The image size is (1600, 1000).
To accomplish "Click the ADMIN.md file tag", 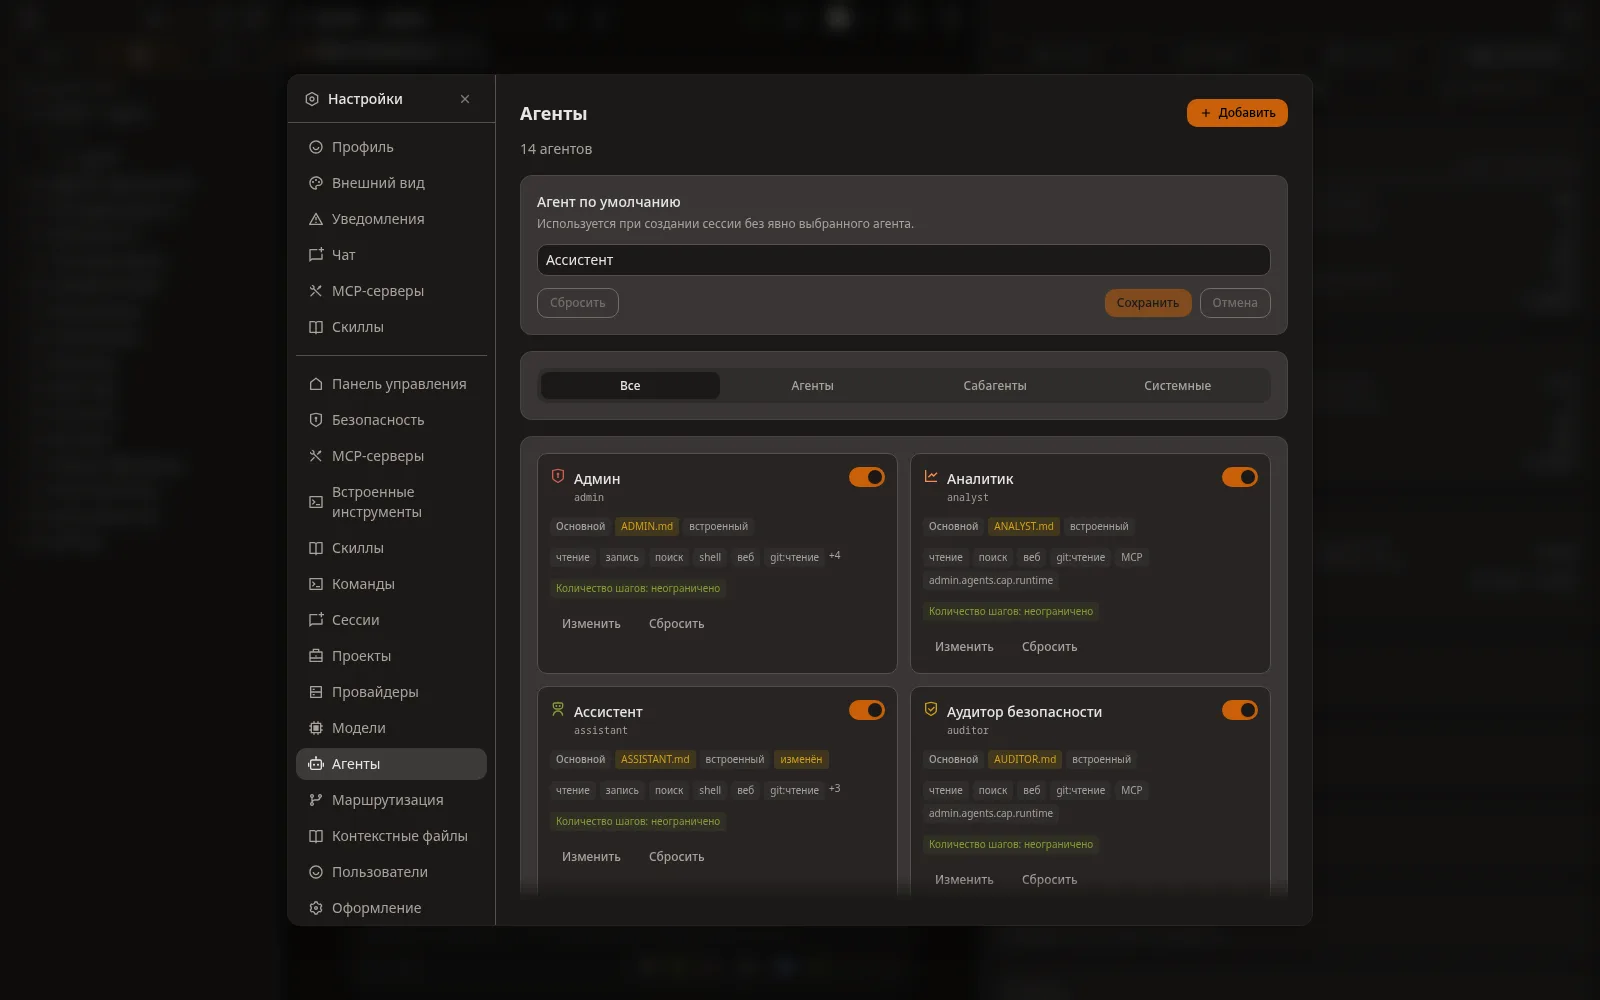I will pos(647,527).
